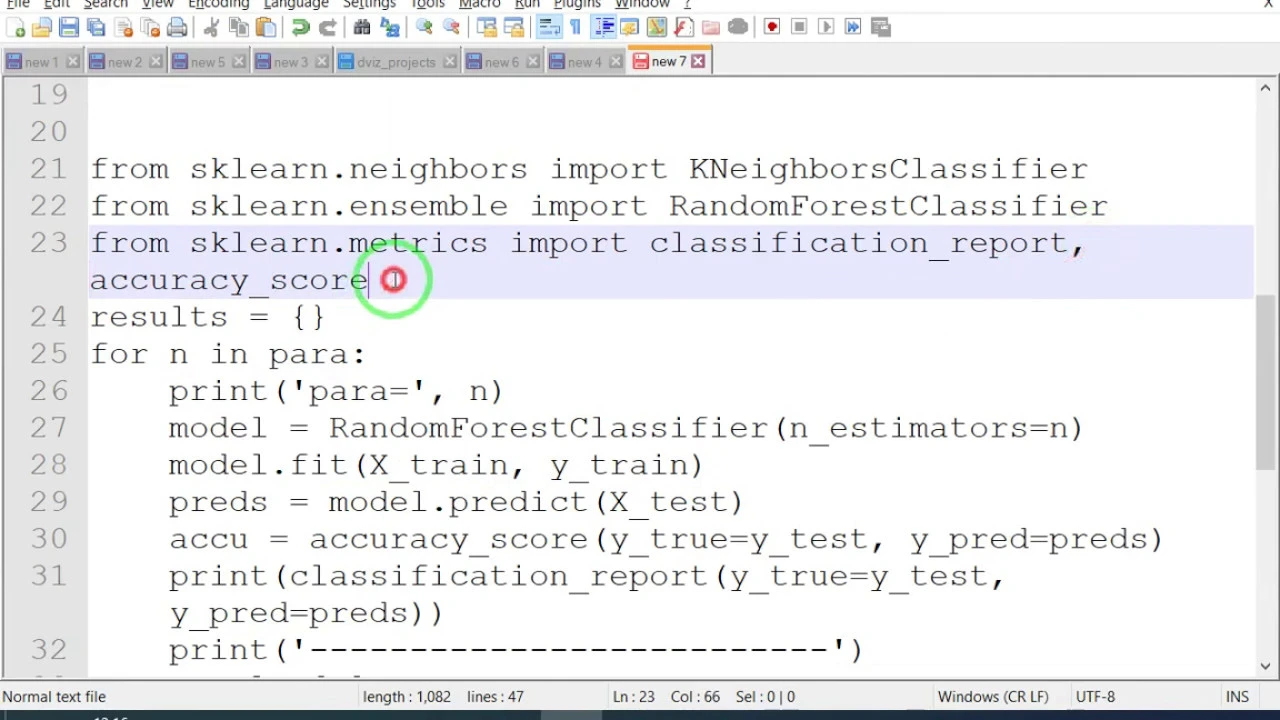1280x720 pixels.
Task: Undo the last edit via green arrow
Action: pyautogui.click(x=300, y=27)
